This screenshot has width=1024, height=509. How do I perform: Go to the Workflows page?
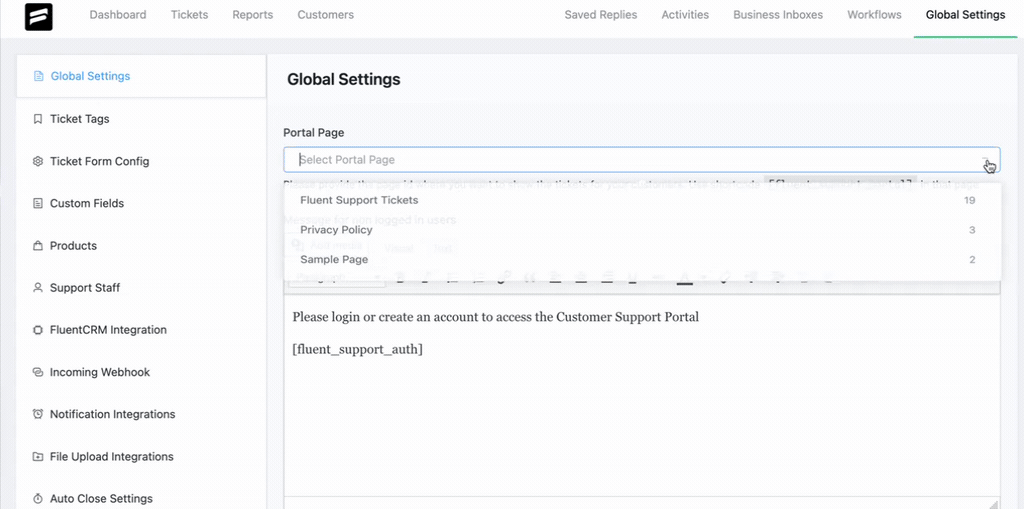pos(874,14)
